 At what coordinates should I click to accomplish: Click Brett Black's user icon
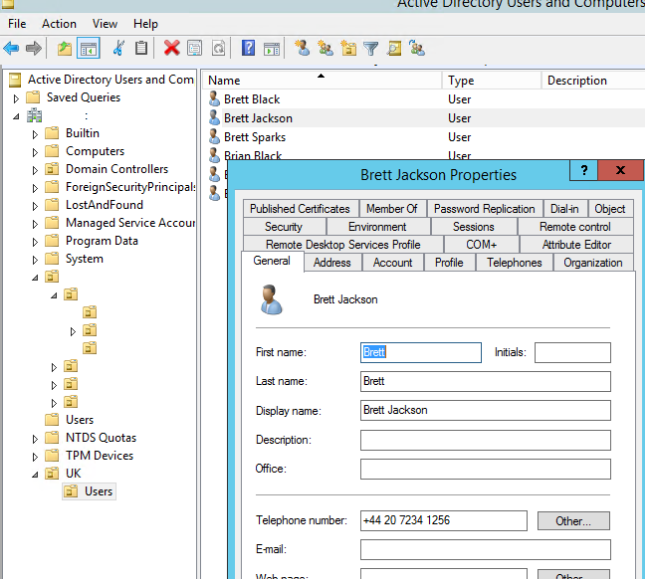click(214, 99)
